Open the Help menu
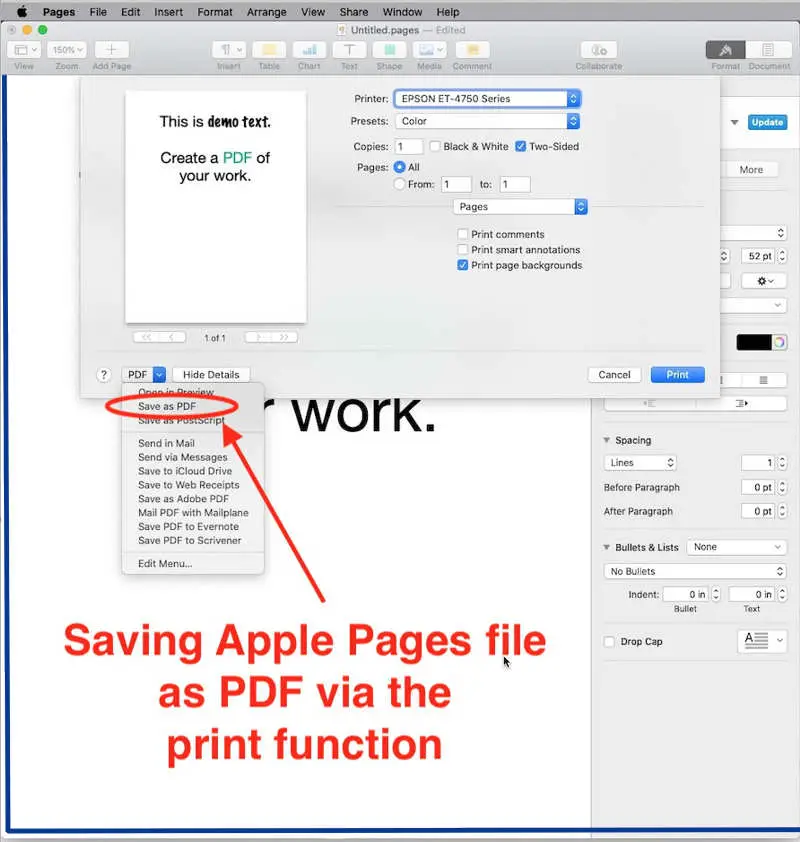The image size is (800, 842). pos(448,12)
